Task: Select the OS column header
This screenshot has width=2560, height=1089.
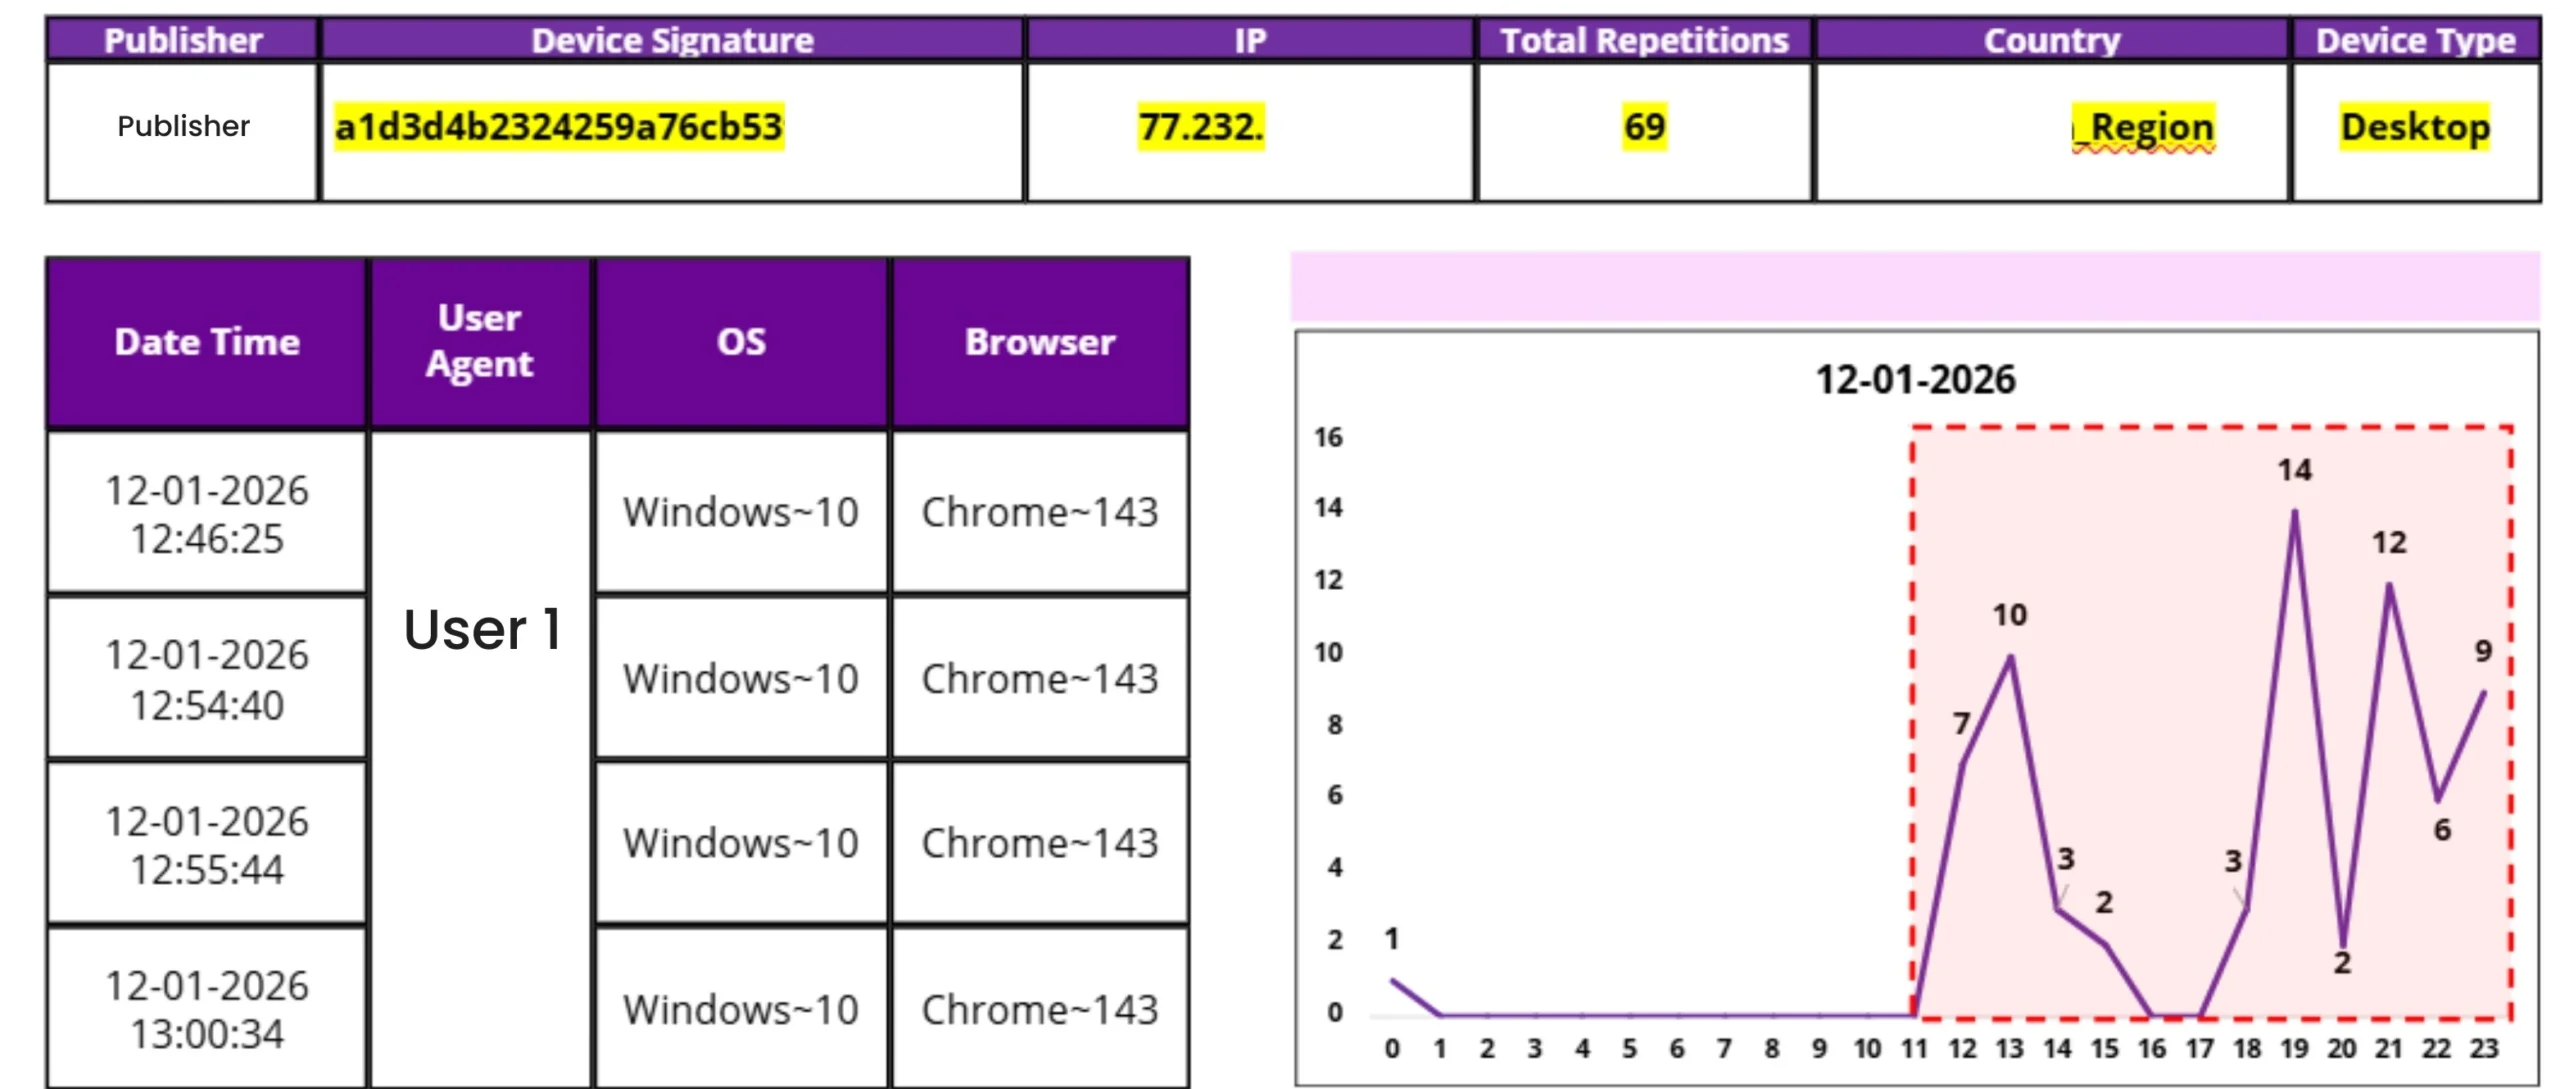Action: 741,341
